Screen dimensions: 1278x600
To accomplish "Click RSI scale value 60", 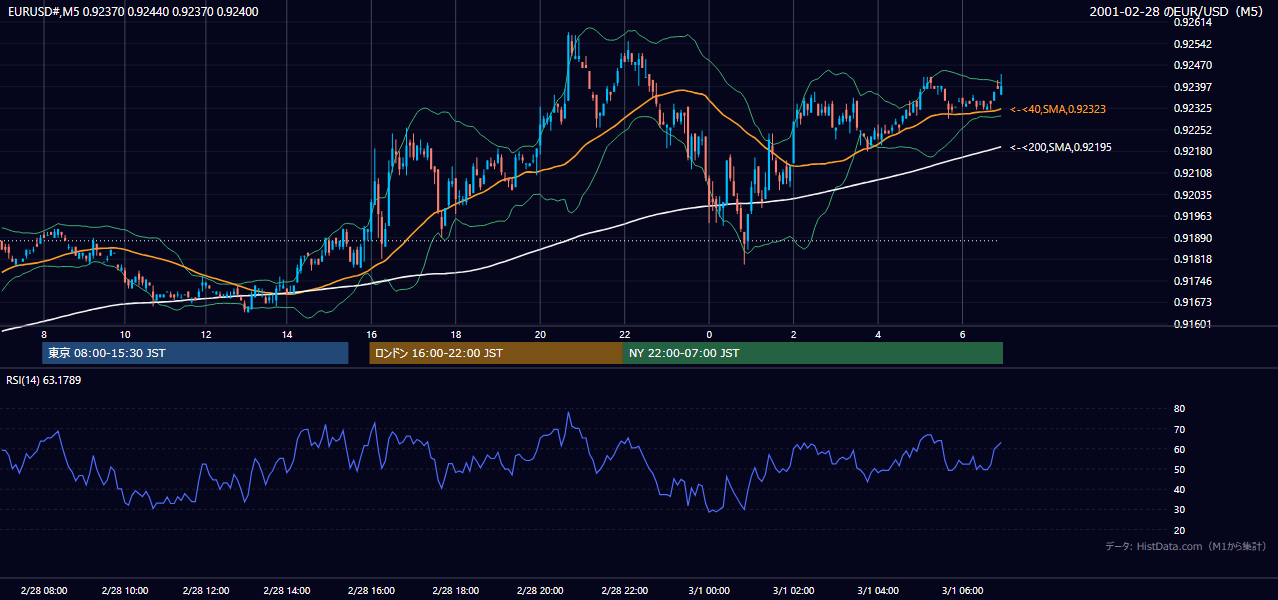I will point(1179,449).
